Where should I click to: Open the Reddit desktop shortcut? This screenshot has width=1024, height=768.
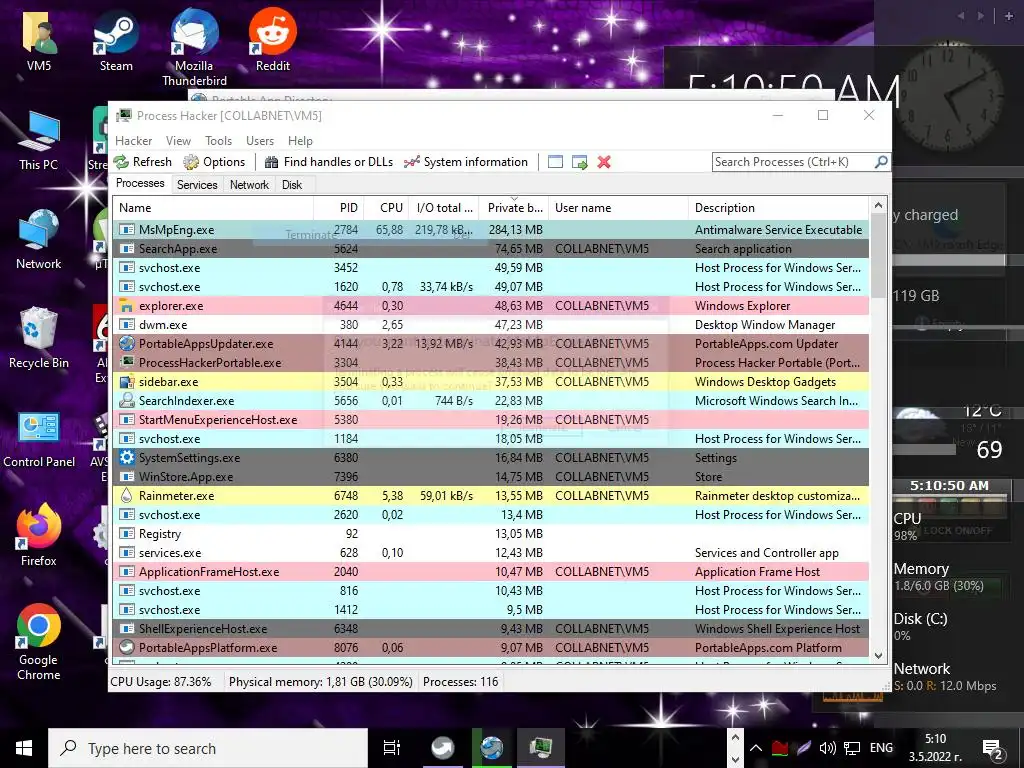[272, 40]
